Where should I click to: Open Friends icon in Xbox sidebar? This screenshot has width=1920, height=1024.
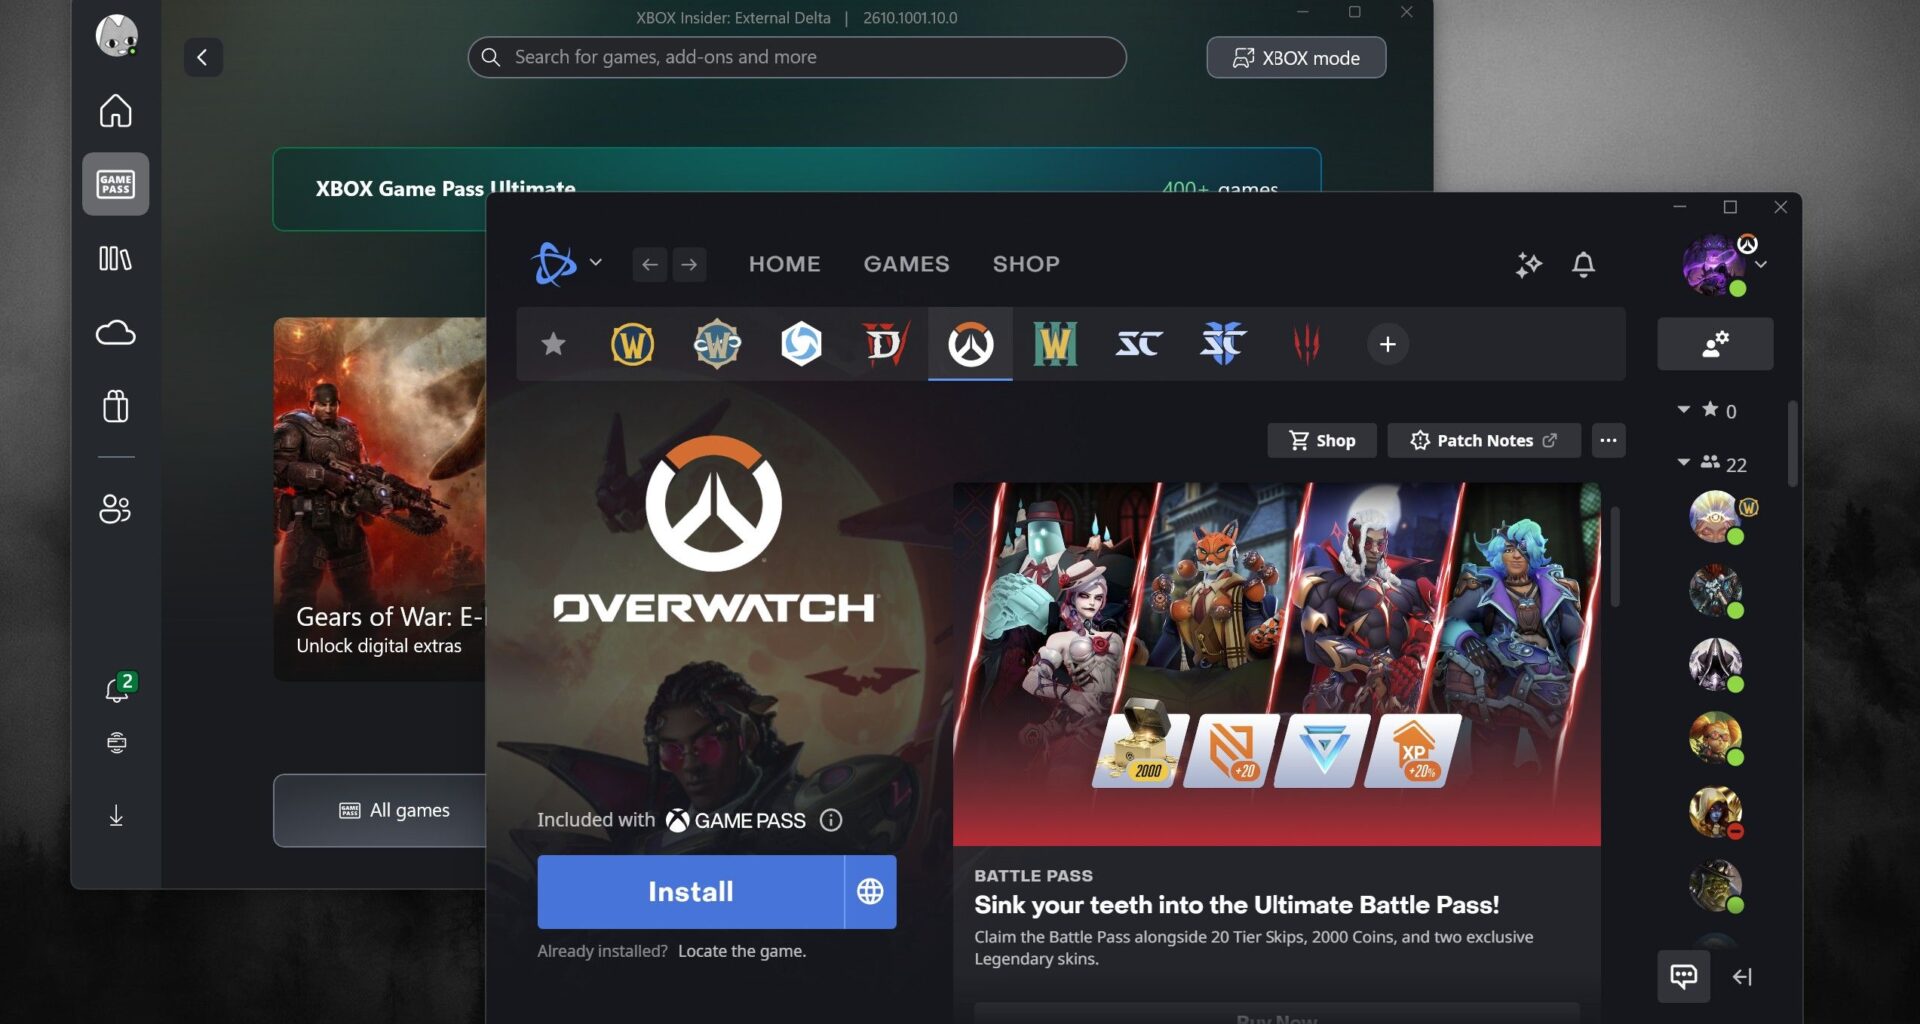(115, 509)
